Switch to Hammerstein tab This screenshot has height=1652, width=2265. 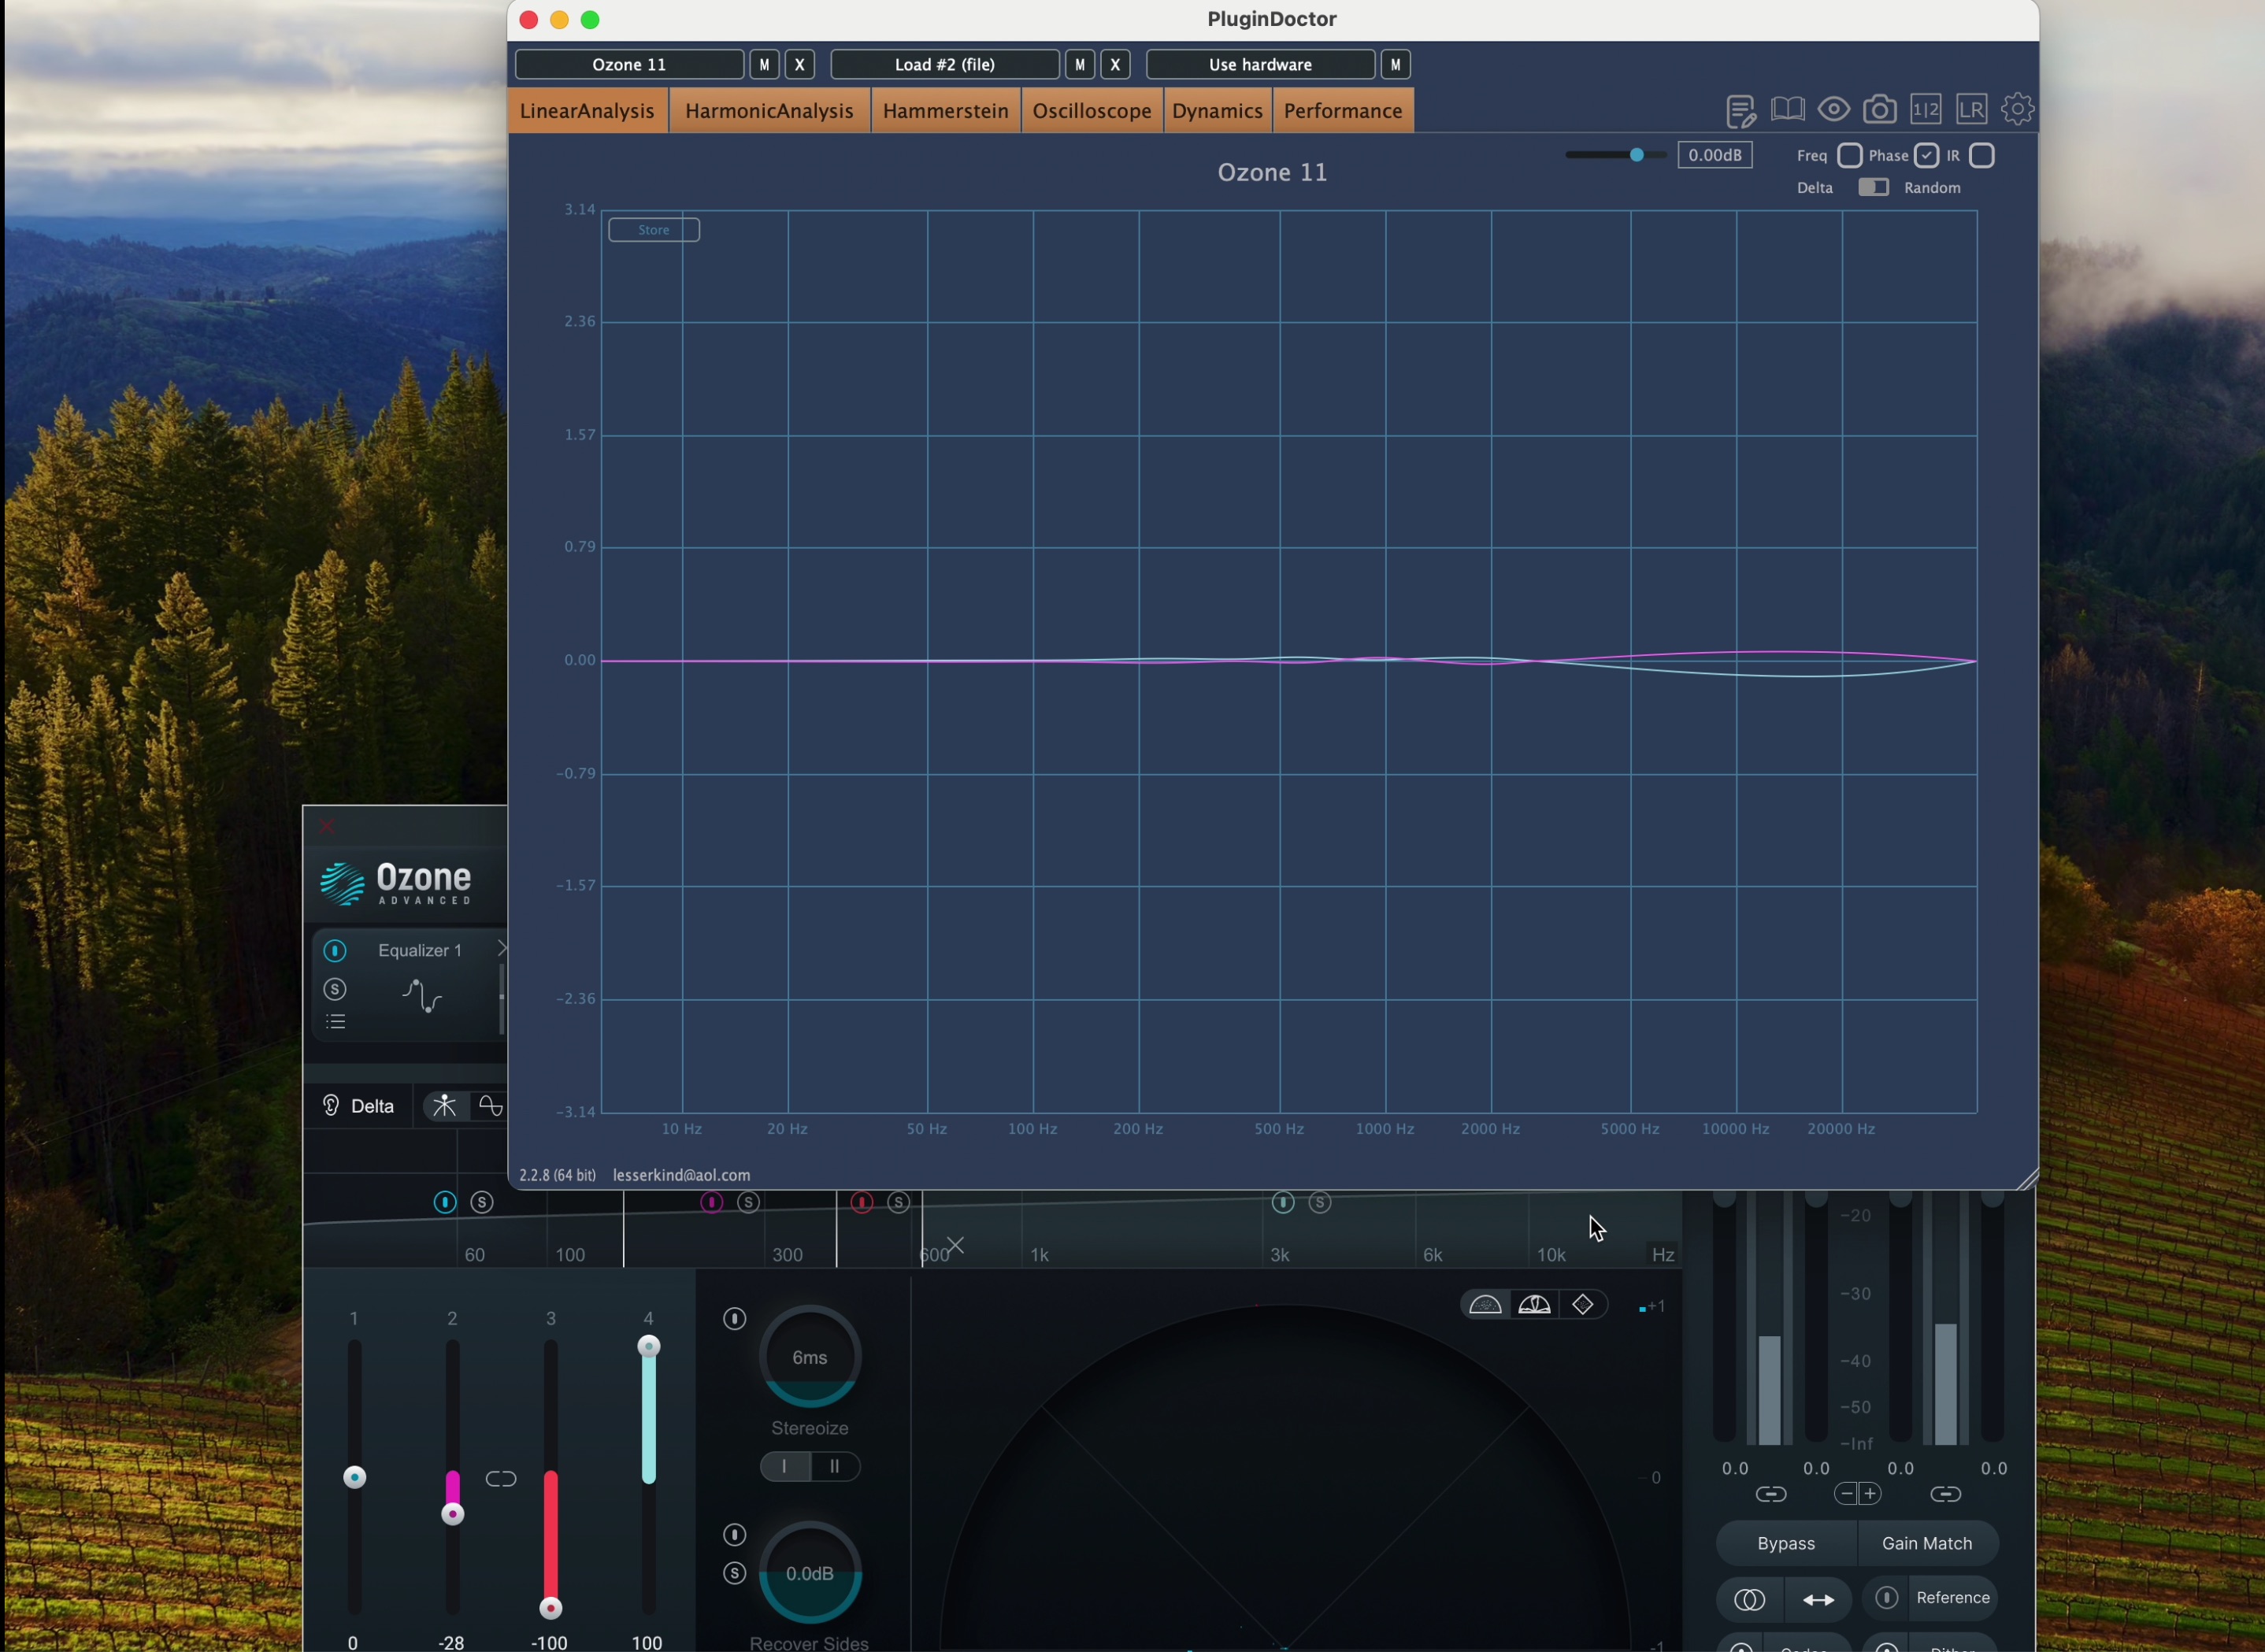(x=945, y=111)
